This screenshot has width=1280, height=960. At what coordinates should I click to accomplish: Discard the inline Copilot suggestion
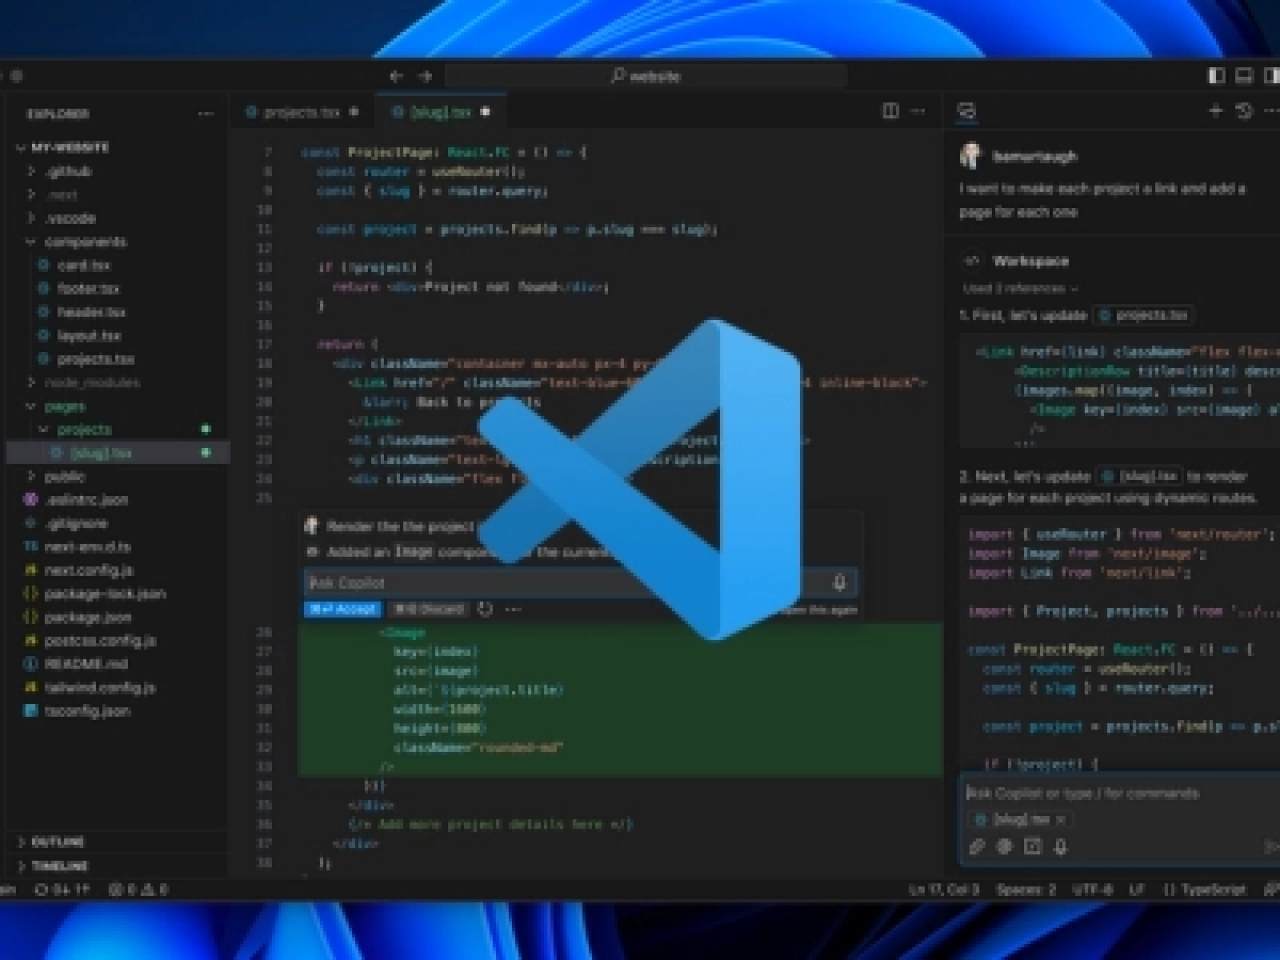(x=428, y=608)
